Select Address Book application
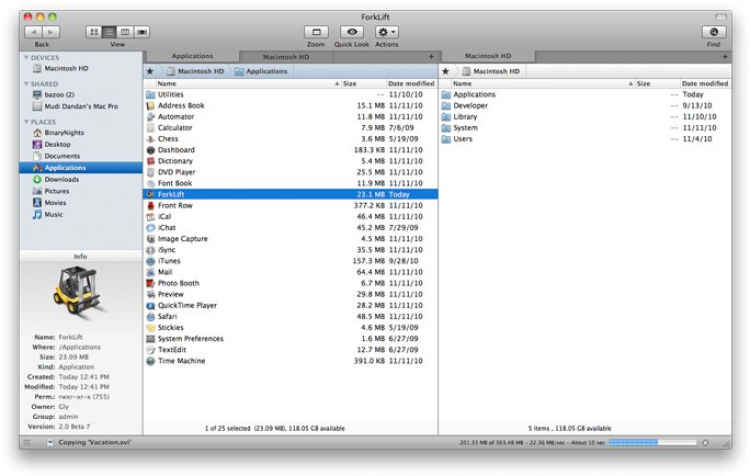 [290, 106]
